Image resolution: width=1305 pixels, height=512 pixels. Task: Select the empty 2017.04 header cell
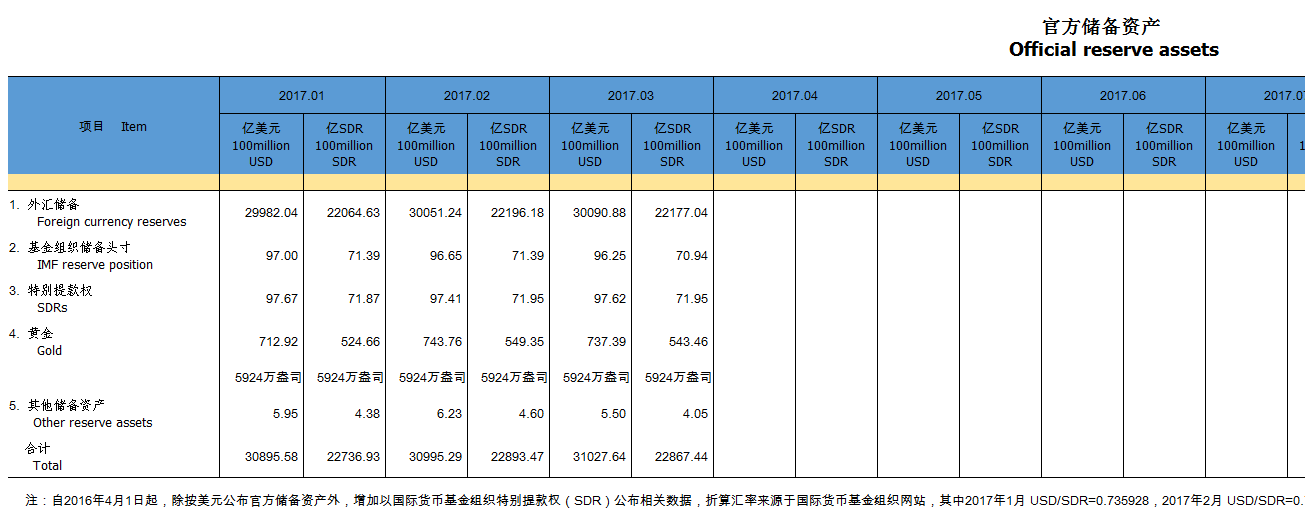(795, 96)
